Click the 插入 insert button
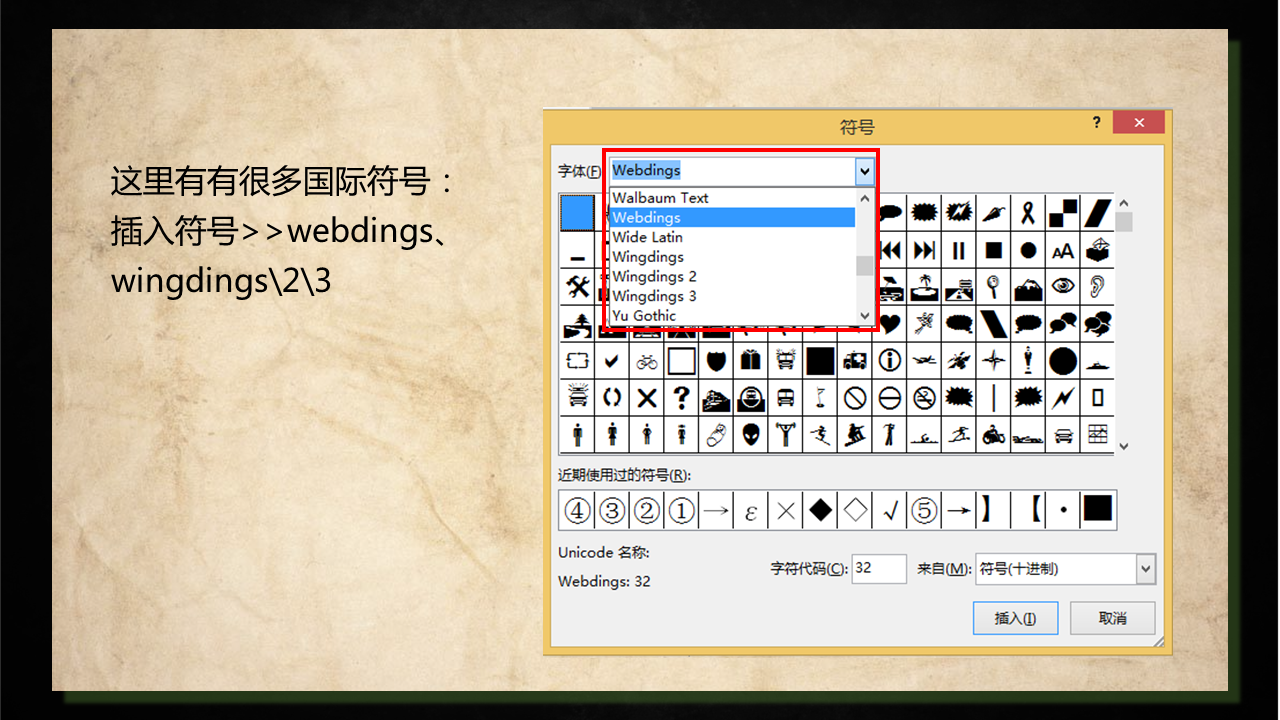 (x=1015, y=618)
